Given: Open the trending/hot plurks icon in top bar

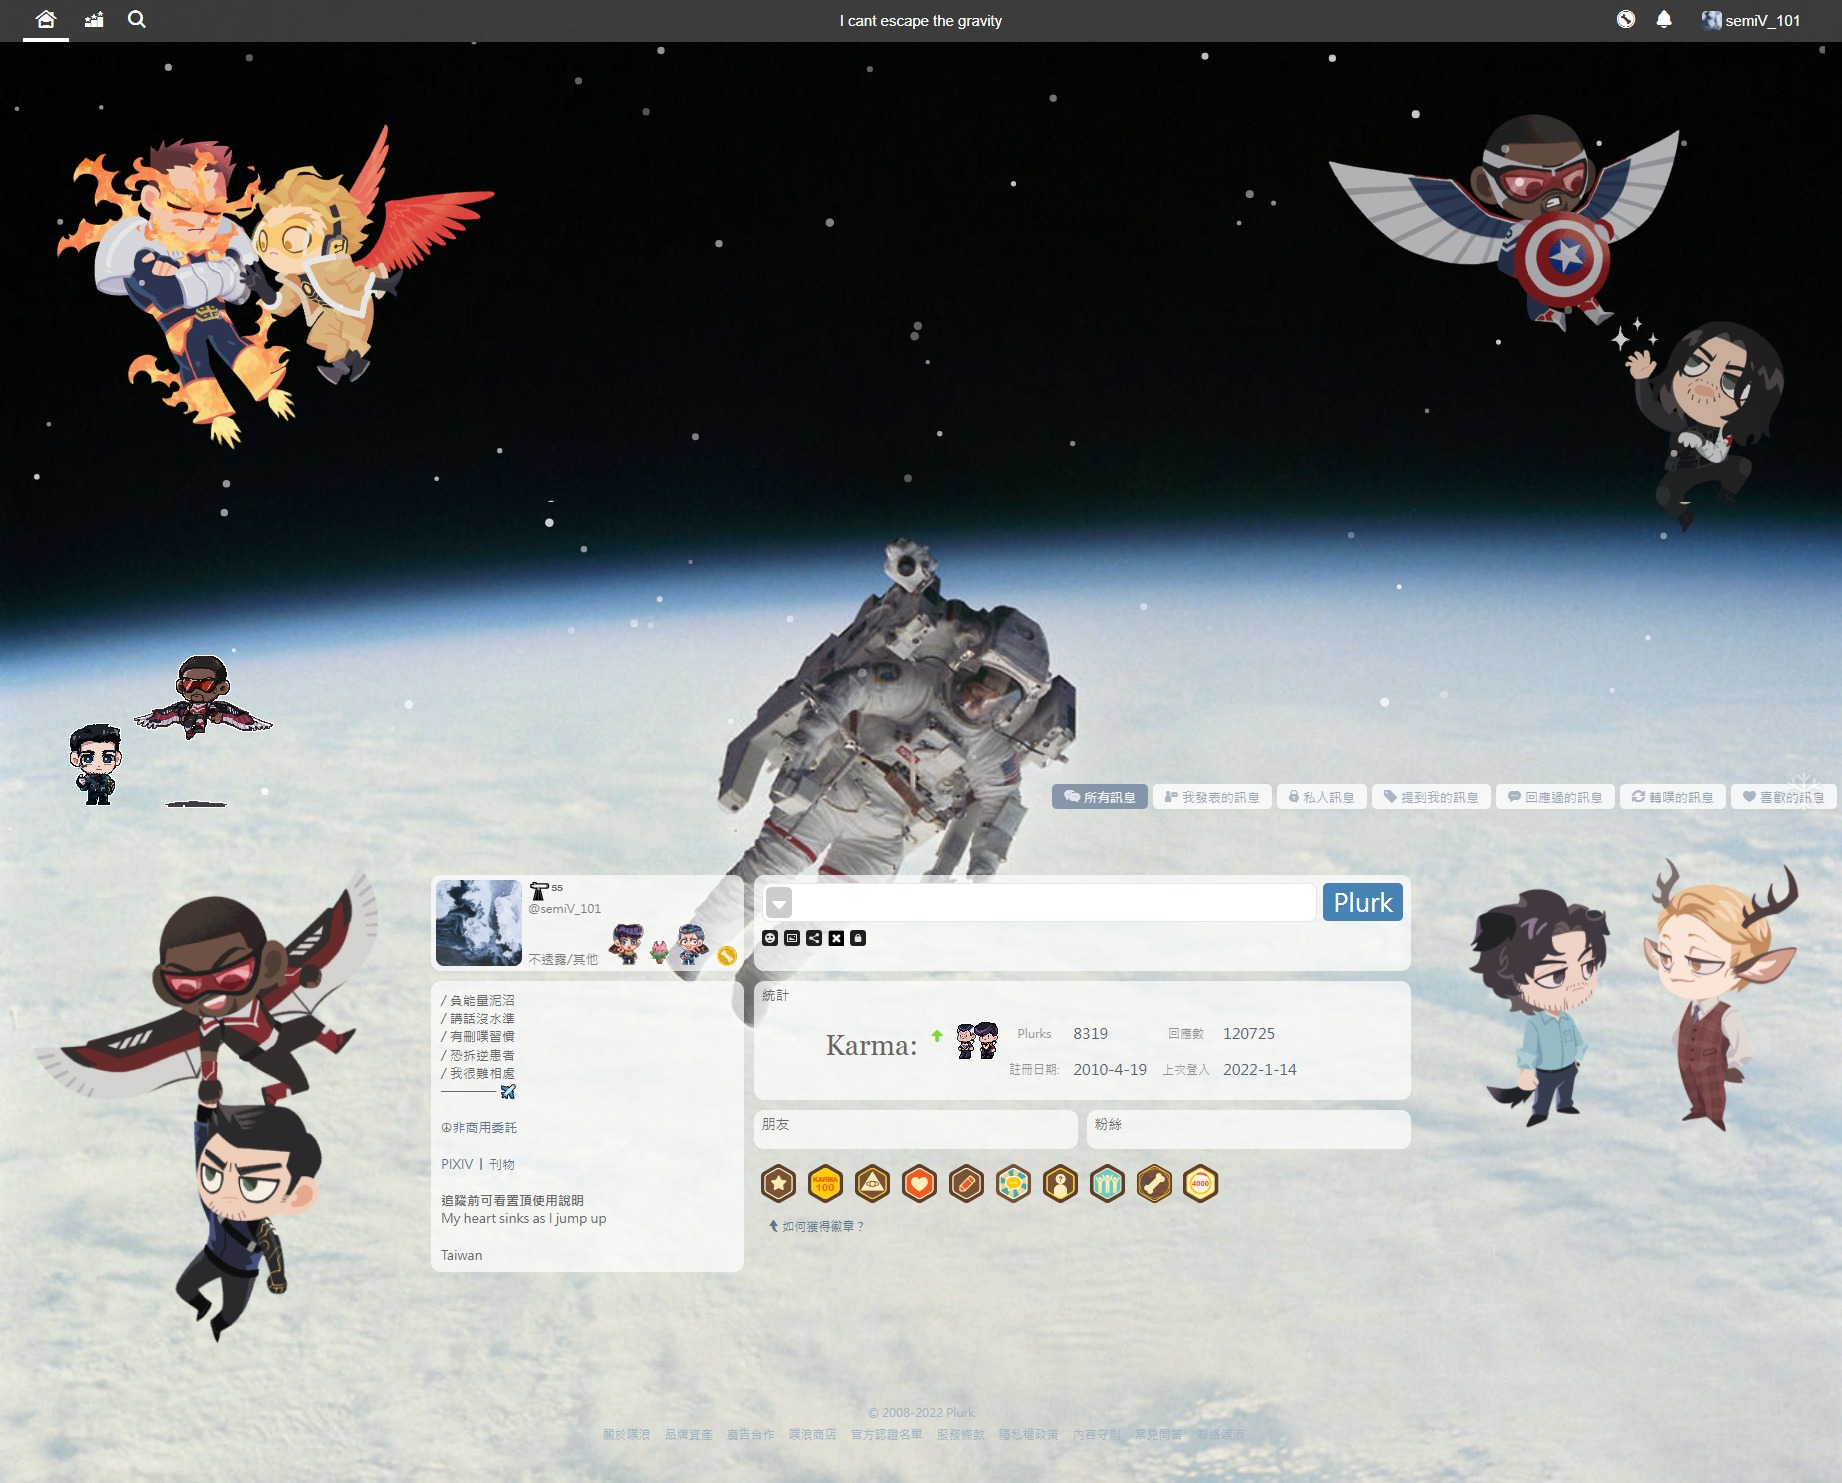Looking at the screenshot, I should tap(94, 19).
